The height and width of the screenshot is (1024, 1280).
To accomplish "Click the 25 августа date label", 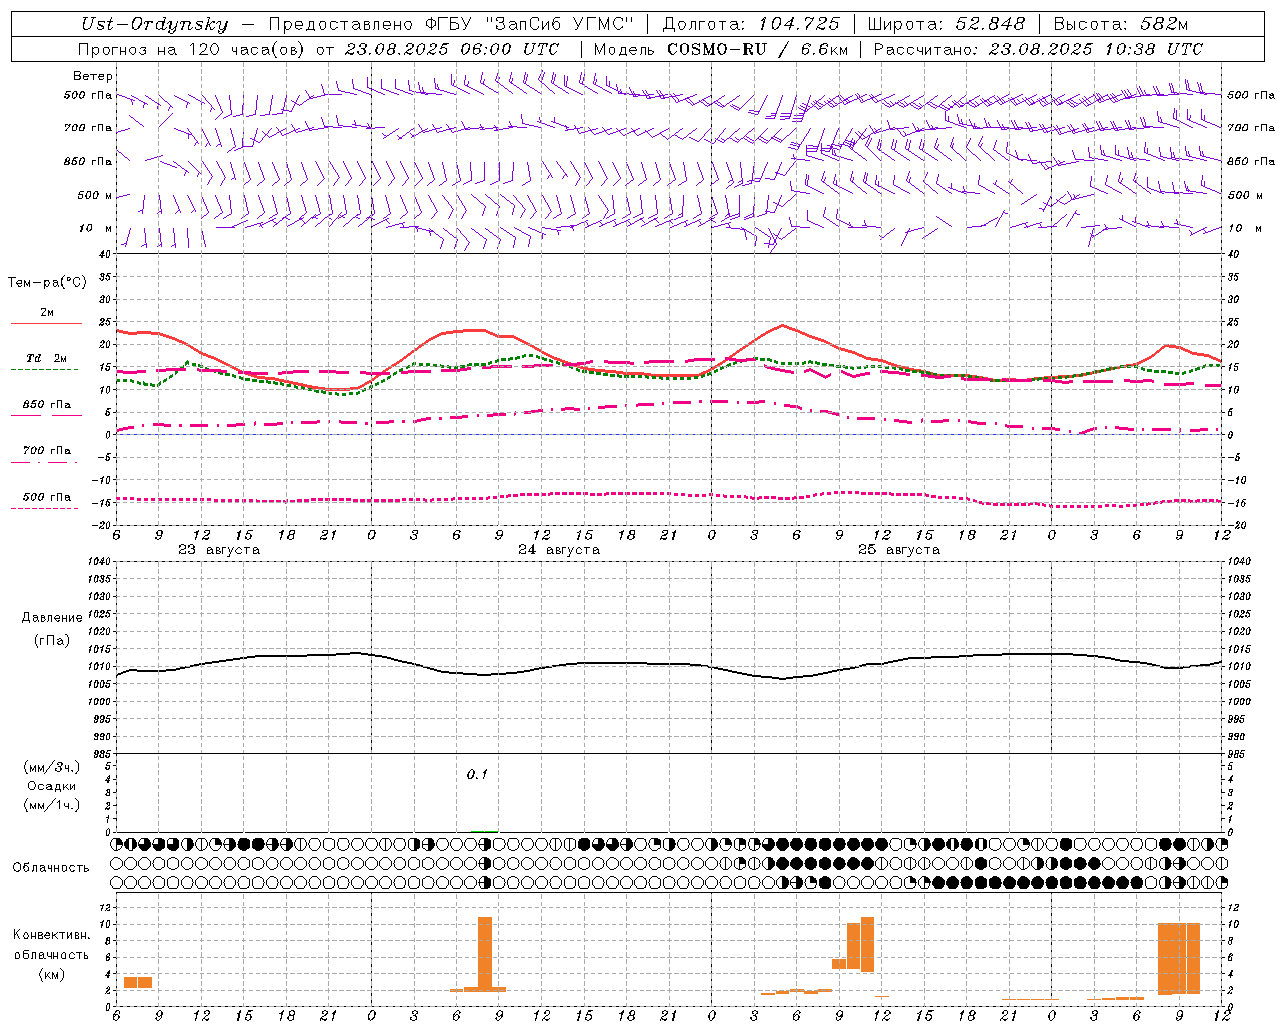I will click(x=899, y=550).
